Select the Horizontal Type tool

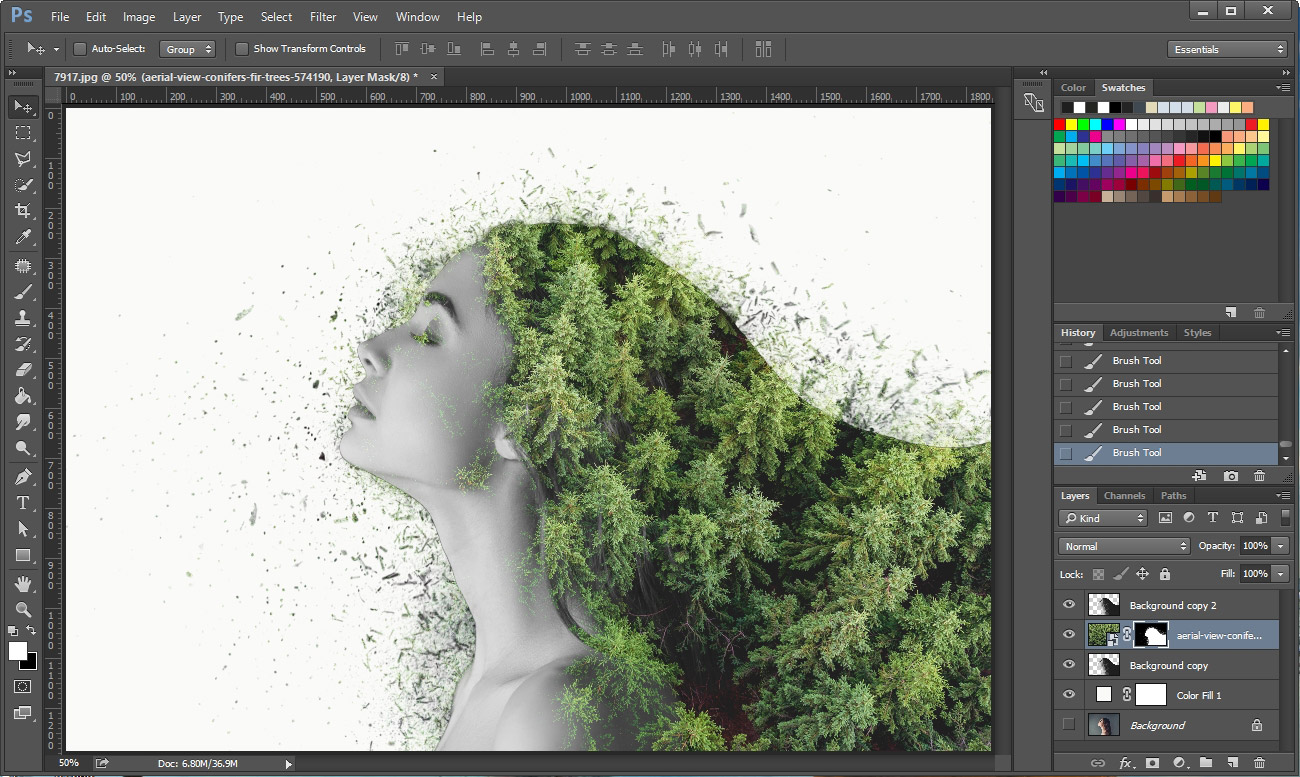pyautogui.click(x=23, y=503)
